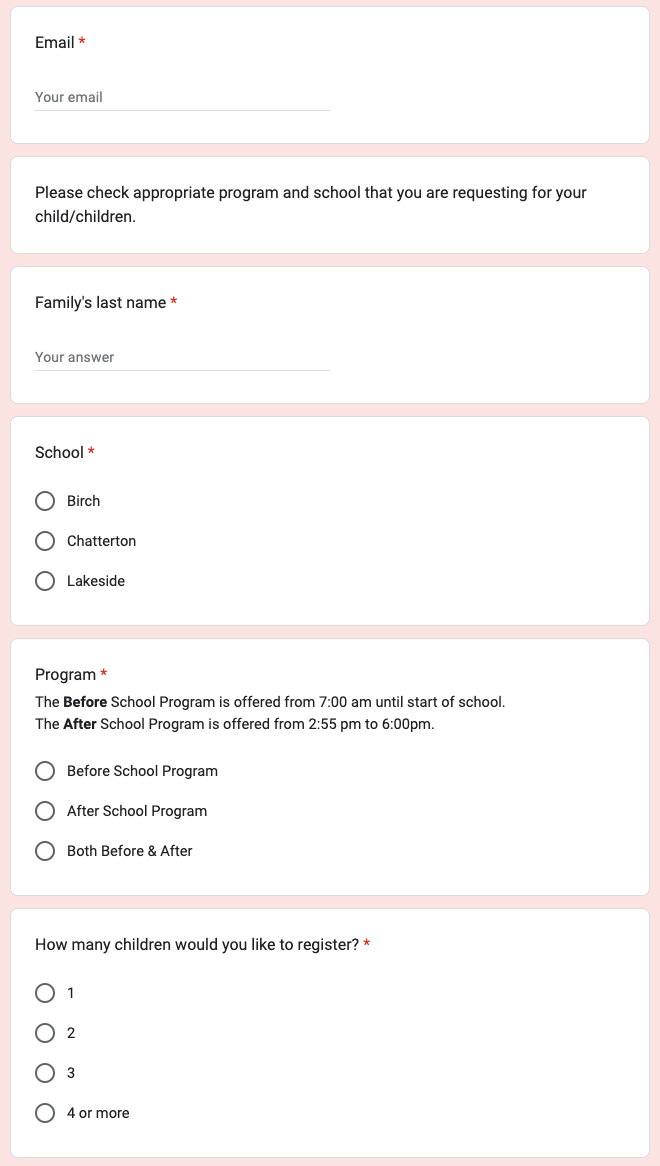The height and width of the screenshot is (1166, 660).
Task: Select Before School Program option
Action: point(45,771)
